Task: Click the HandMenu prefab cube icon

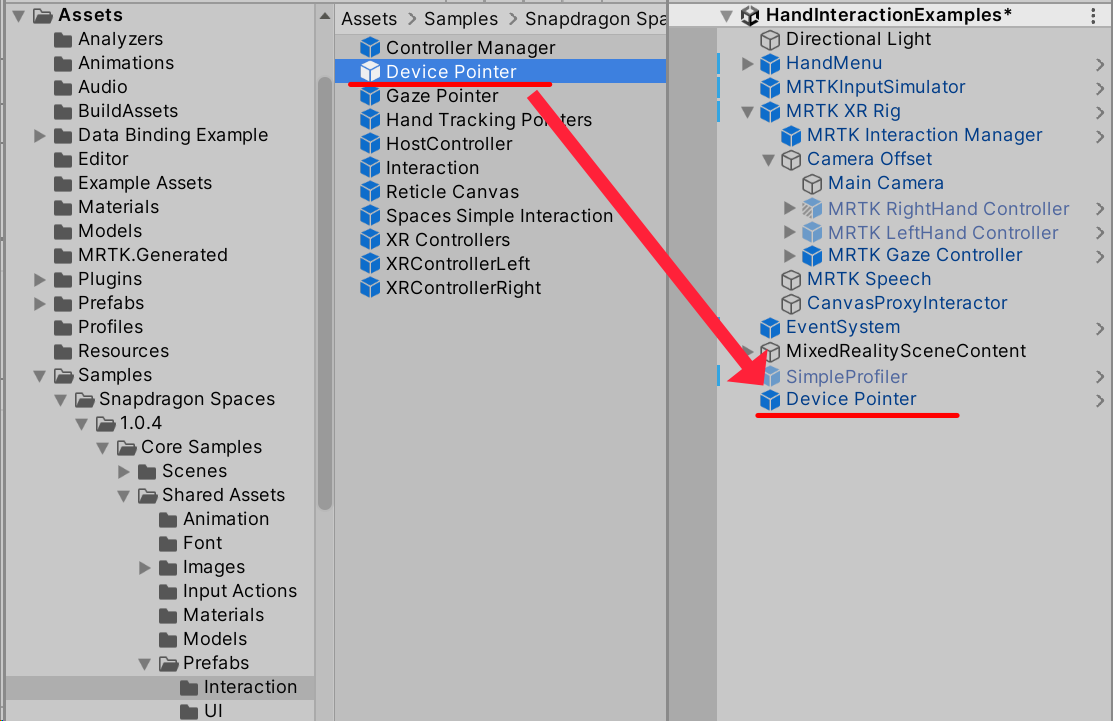Action: (770, 64)
